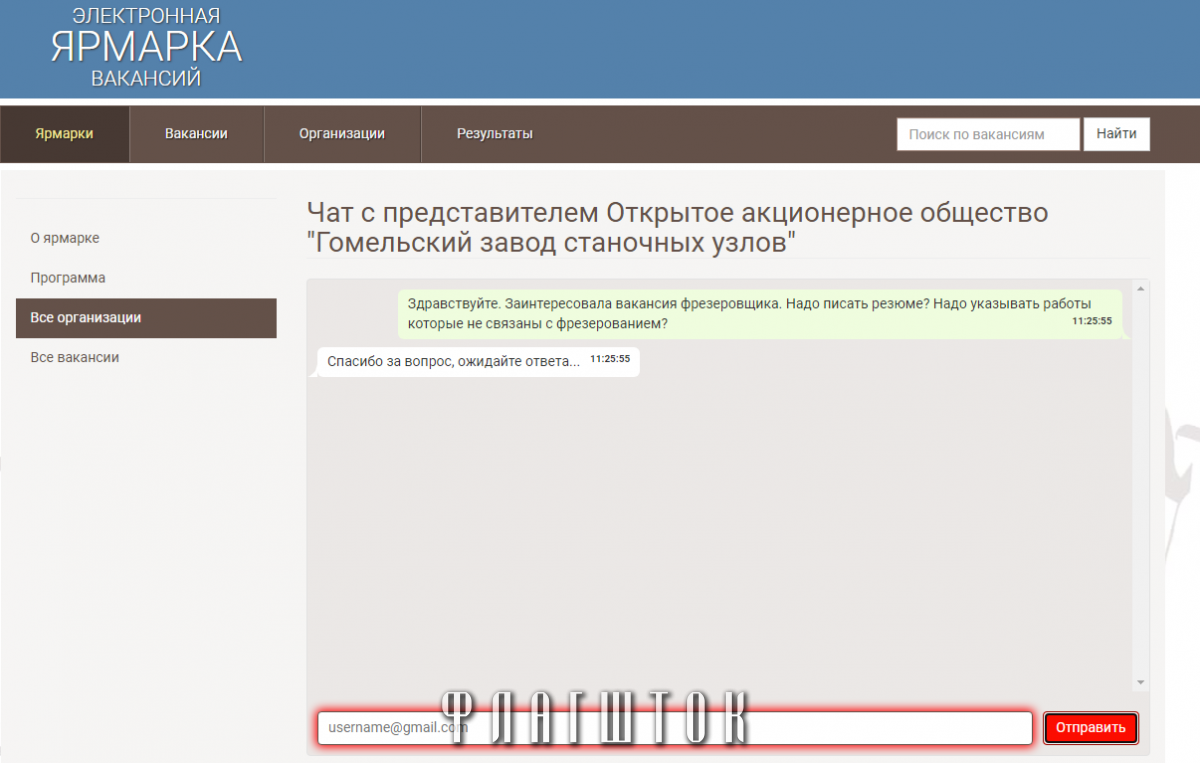
Task: Click the red Отправить button
Action: tap(1091, 728)
